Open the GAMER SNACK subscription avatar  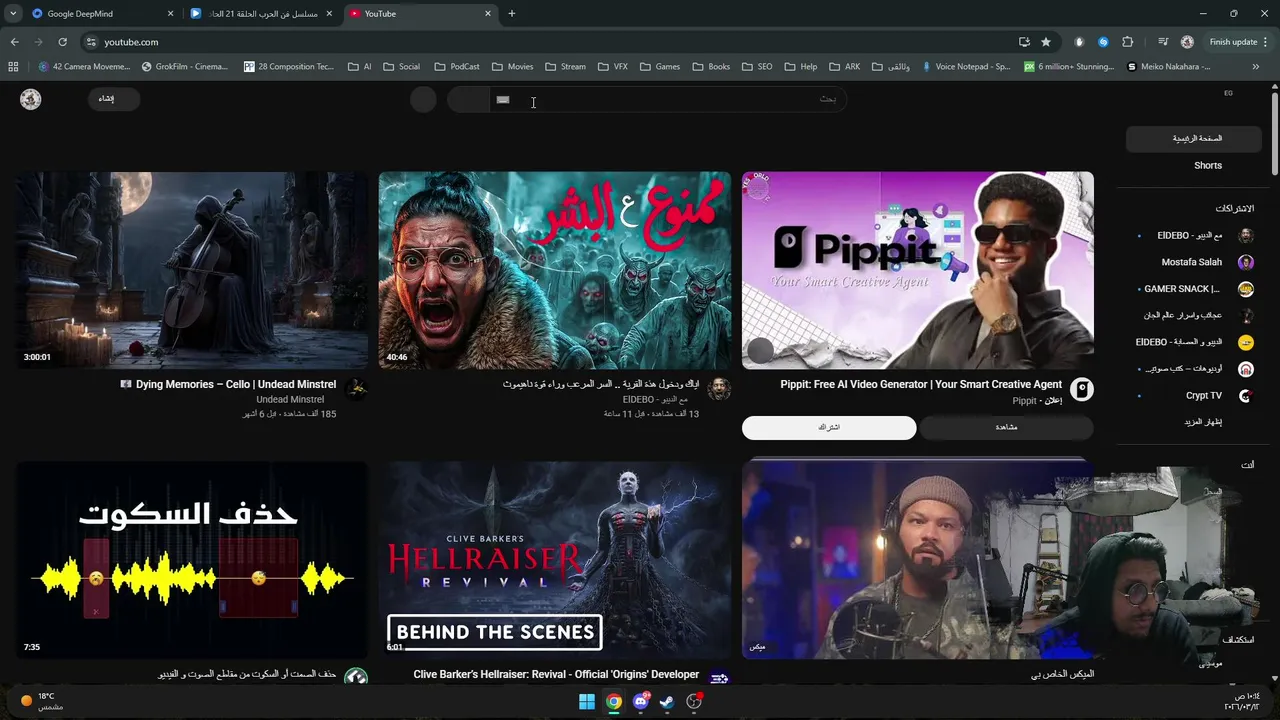[1246, 289]
